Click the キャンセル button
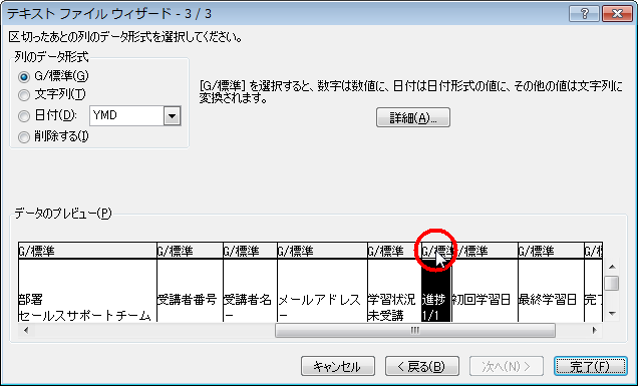This screenshot has width=638, height=386. [338, 366]
